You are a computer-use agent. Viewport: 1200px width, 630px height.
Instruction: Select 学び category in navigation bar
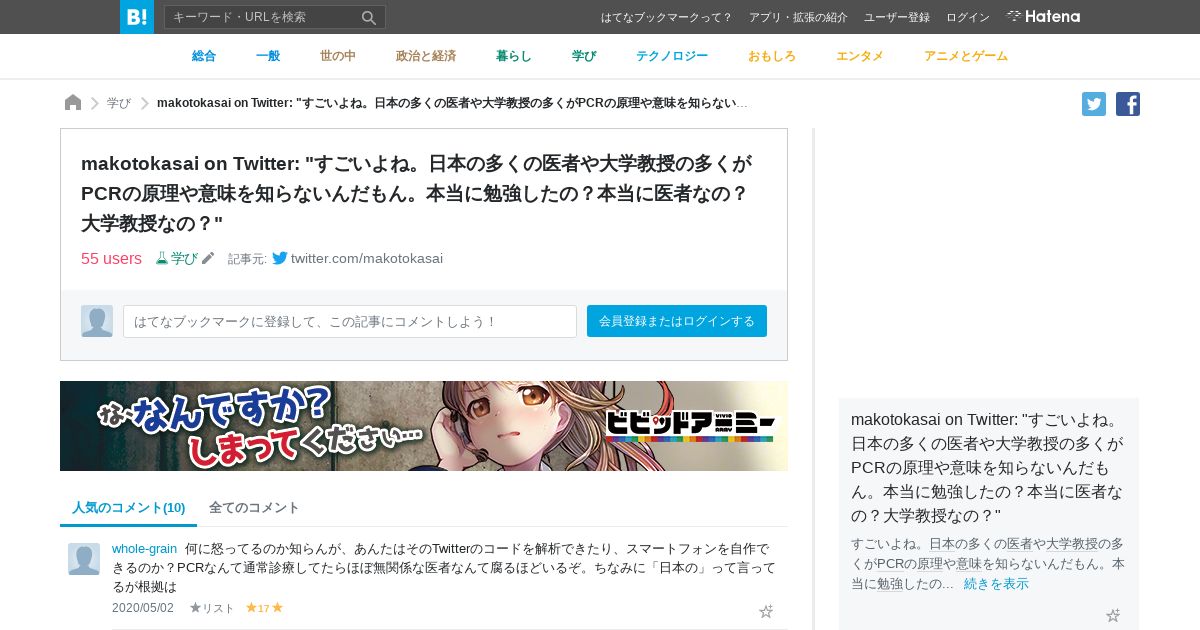584,56
